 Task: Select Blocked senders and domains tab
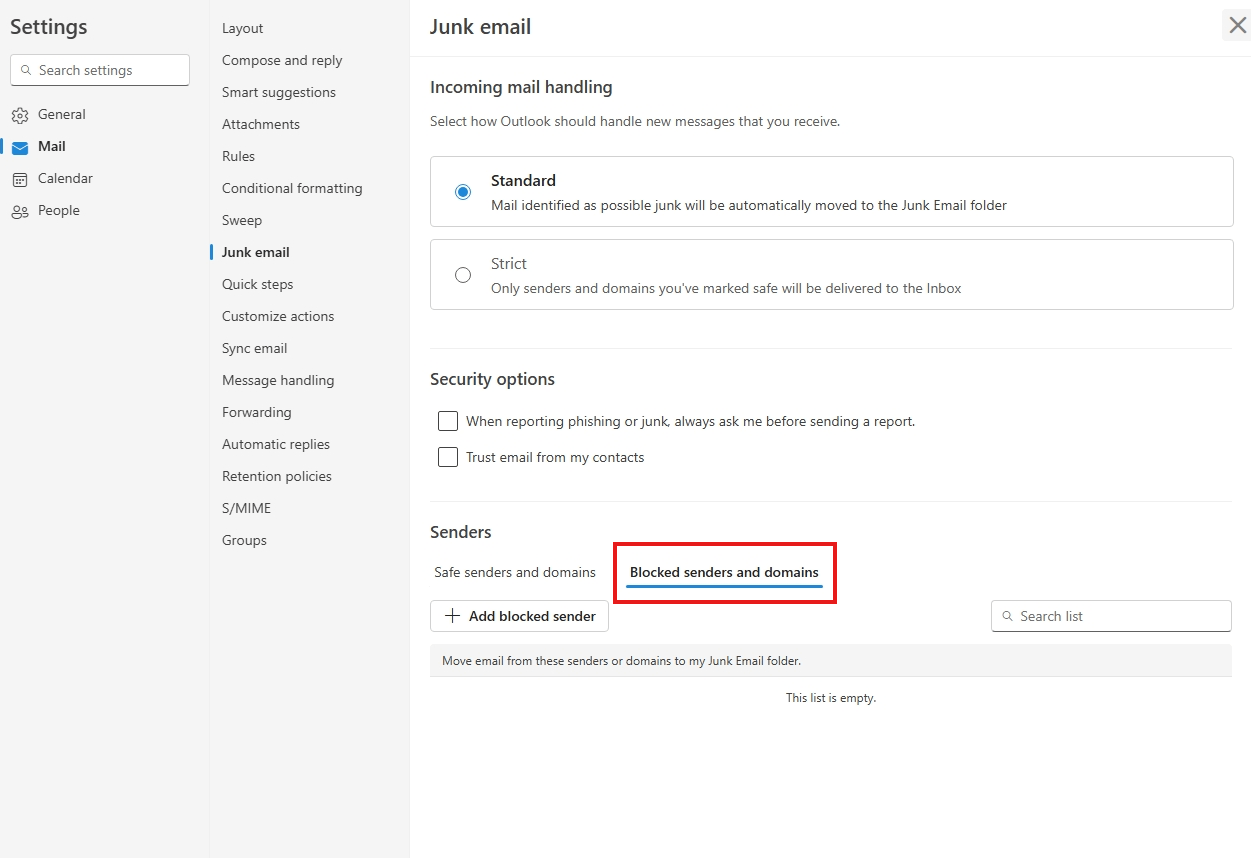[724, 572]
